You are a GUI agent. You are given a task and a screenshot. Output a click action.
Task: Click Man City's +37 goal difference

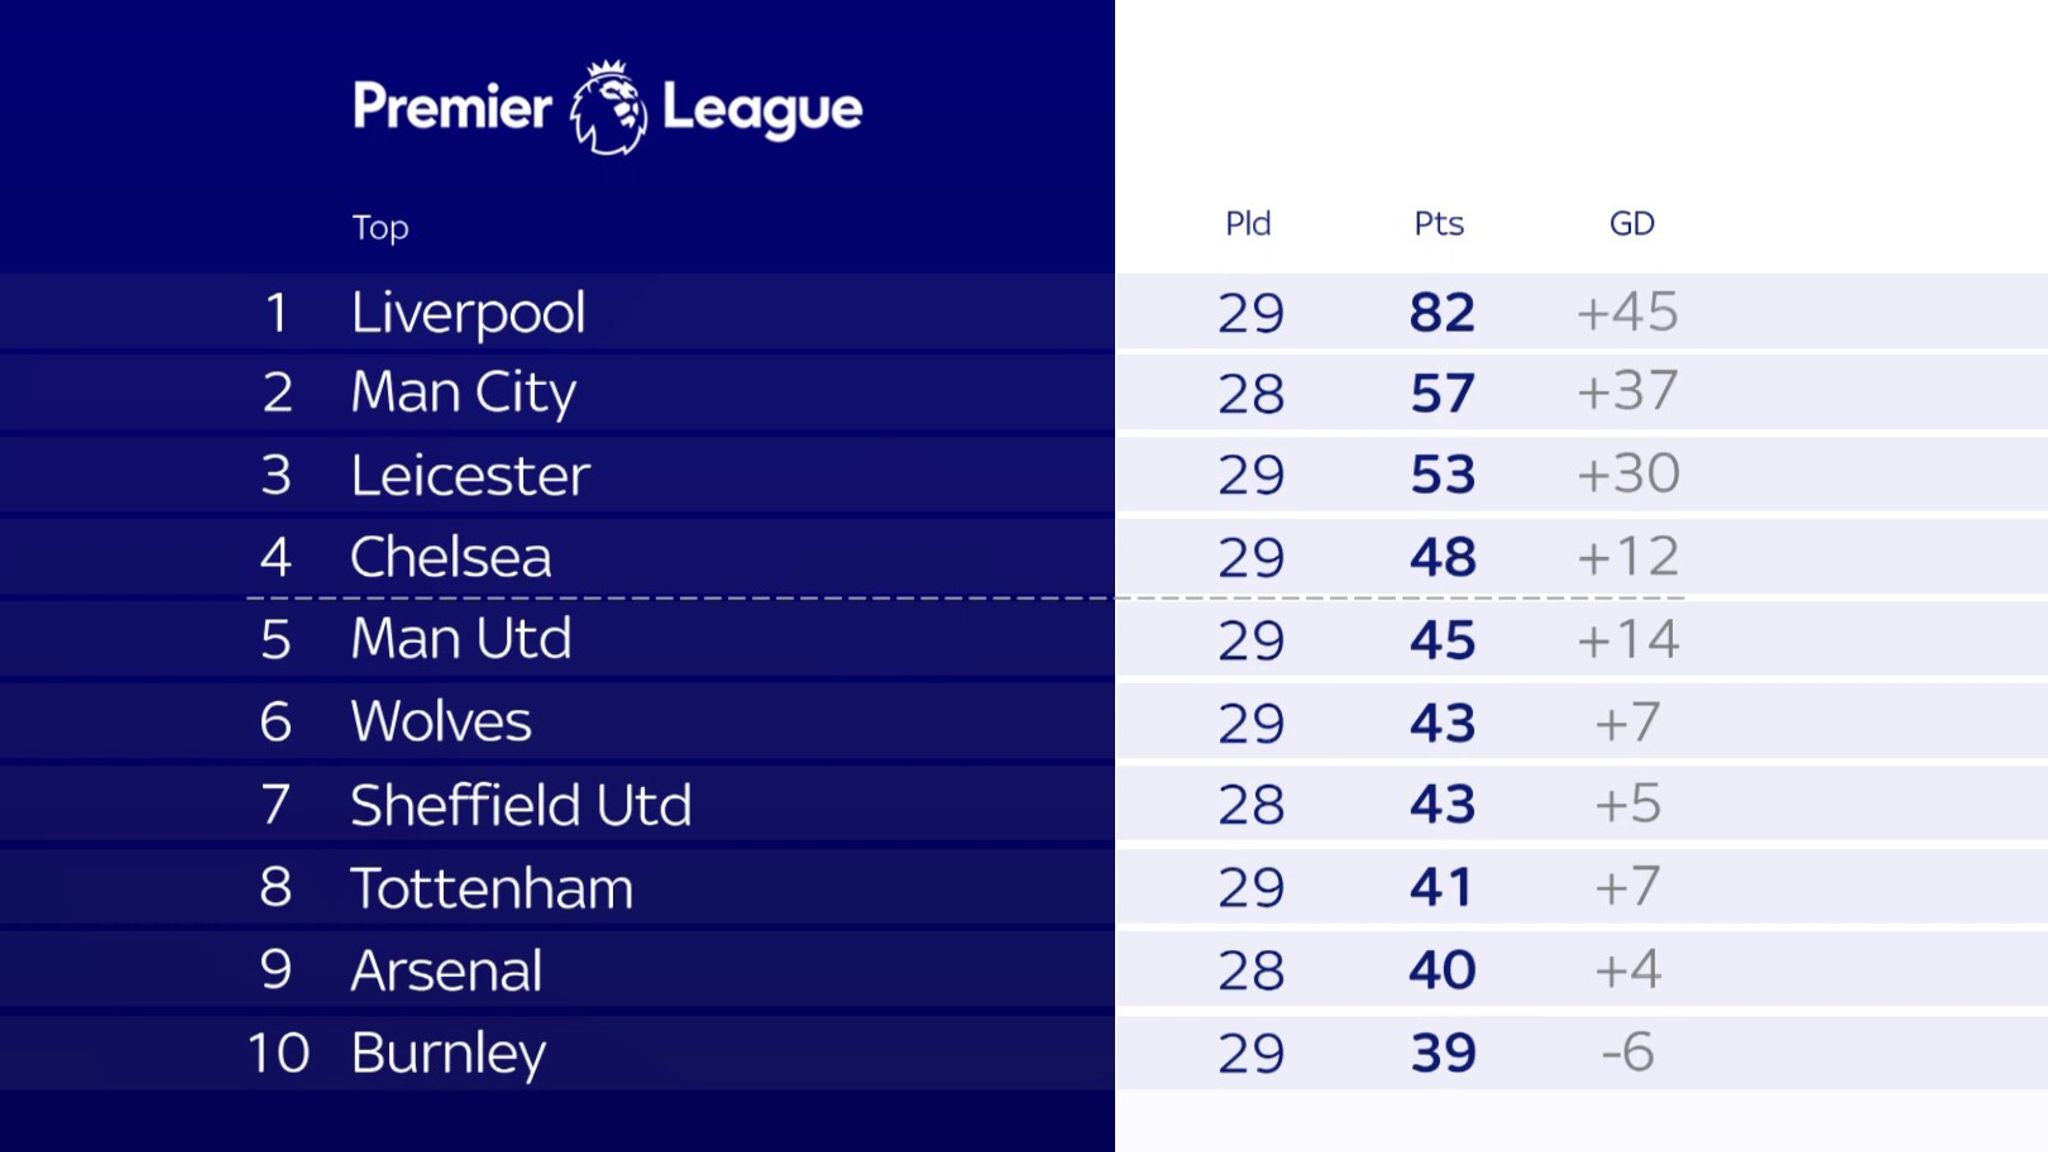pos(1628,391)
